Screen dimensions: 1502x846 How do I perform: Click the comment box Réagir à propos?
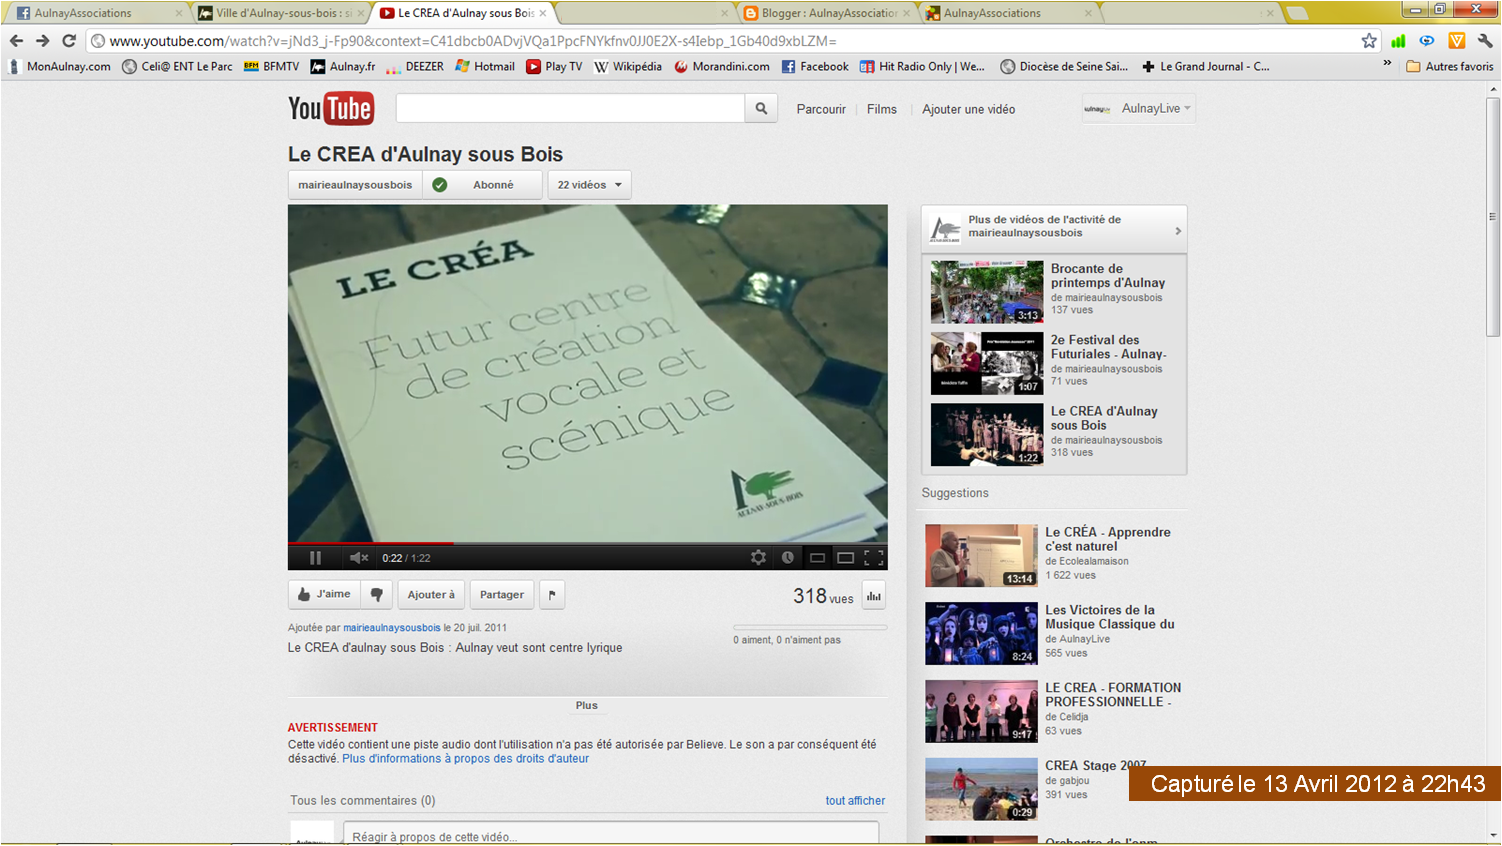[611, 834]
